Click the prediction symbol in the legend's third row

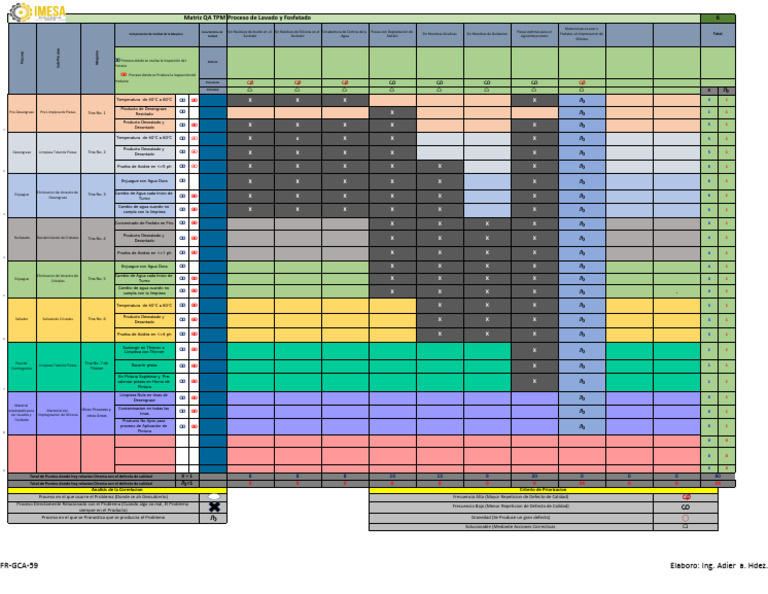coord(214,518)
